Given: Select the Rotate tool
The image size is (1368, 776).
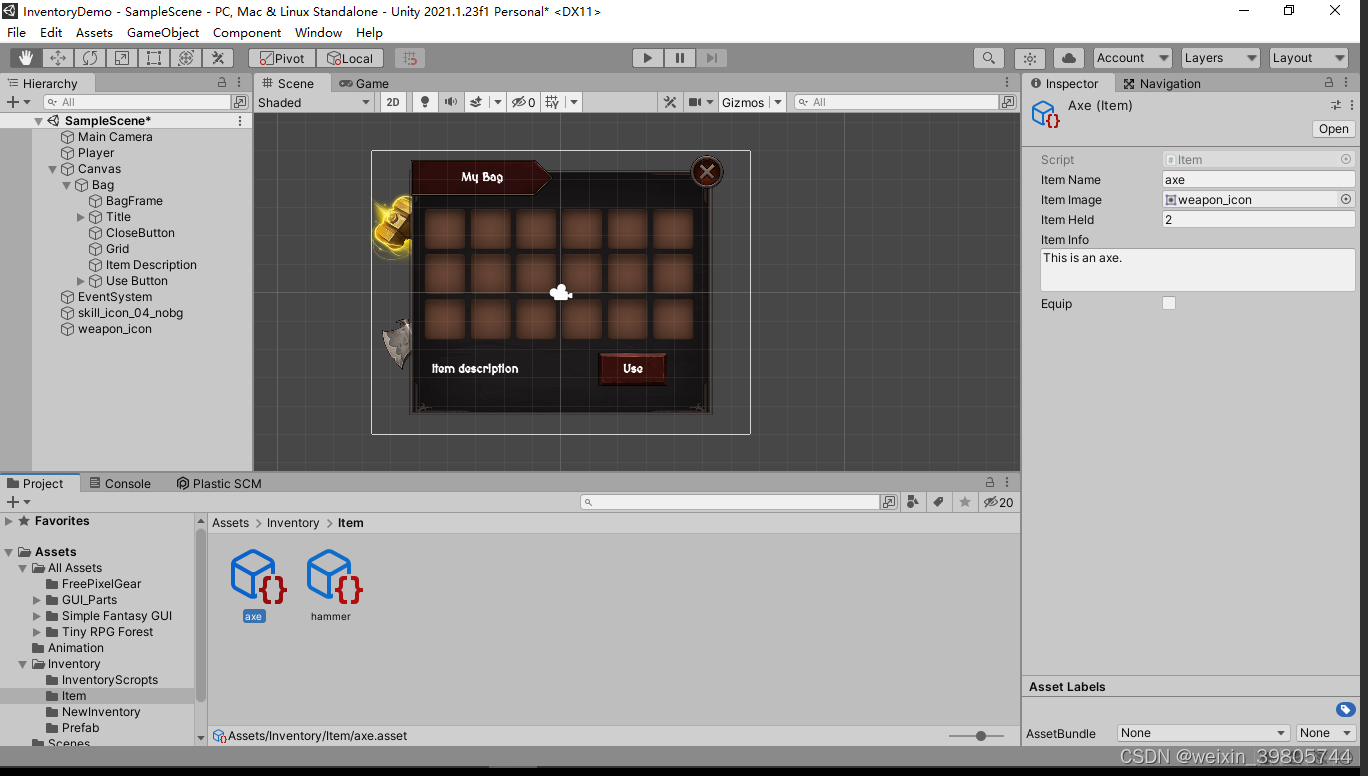Looking at the screenshot, I should pos(90,58).
